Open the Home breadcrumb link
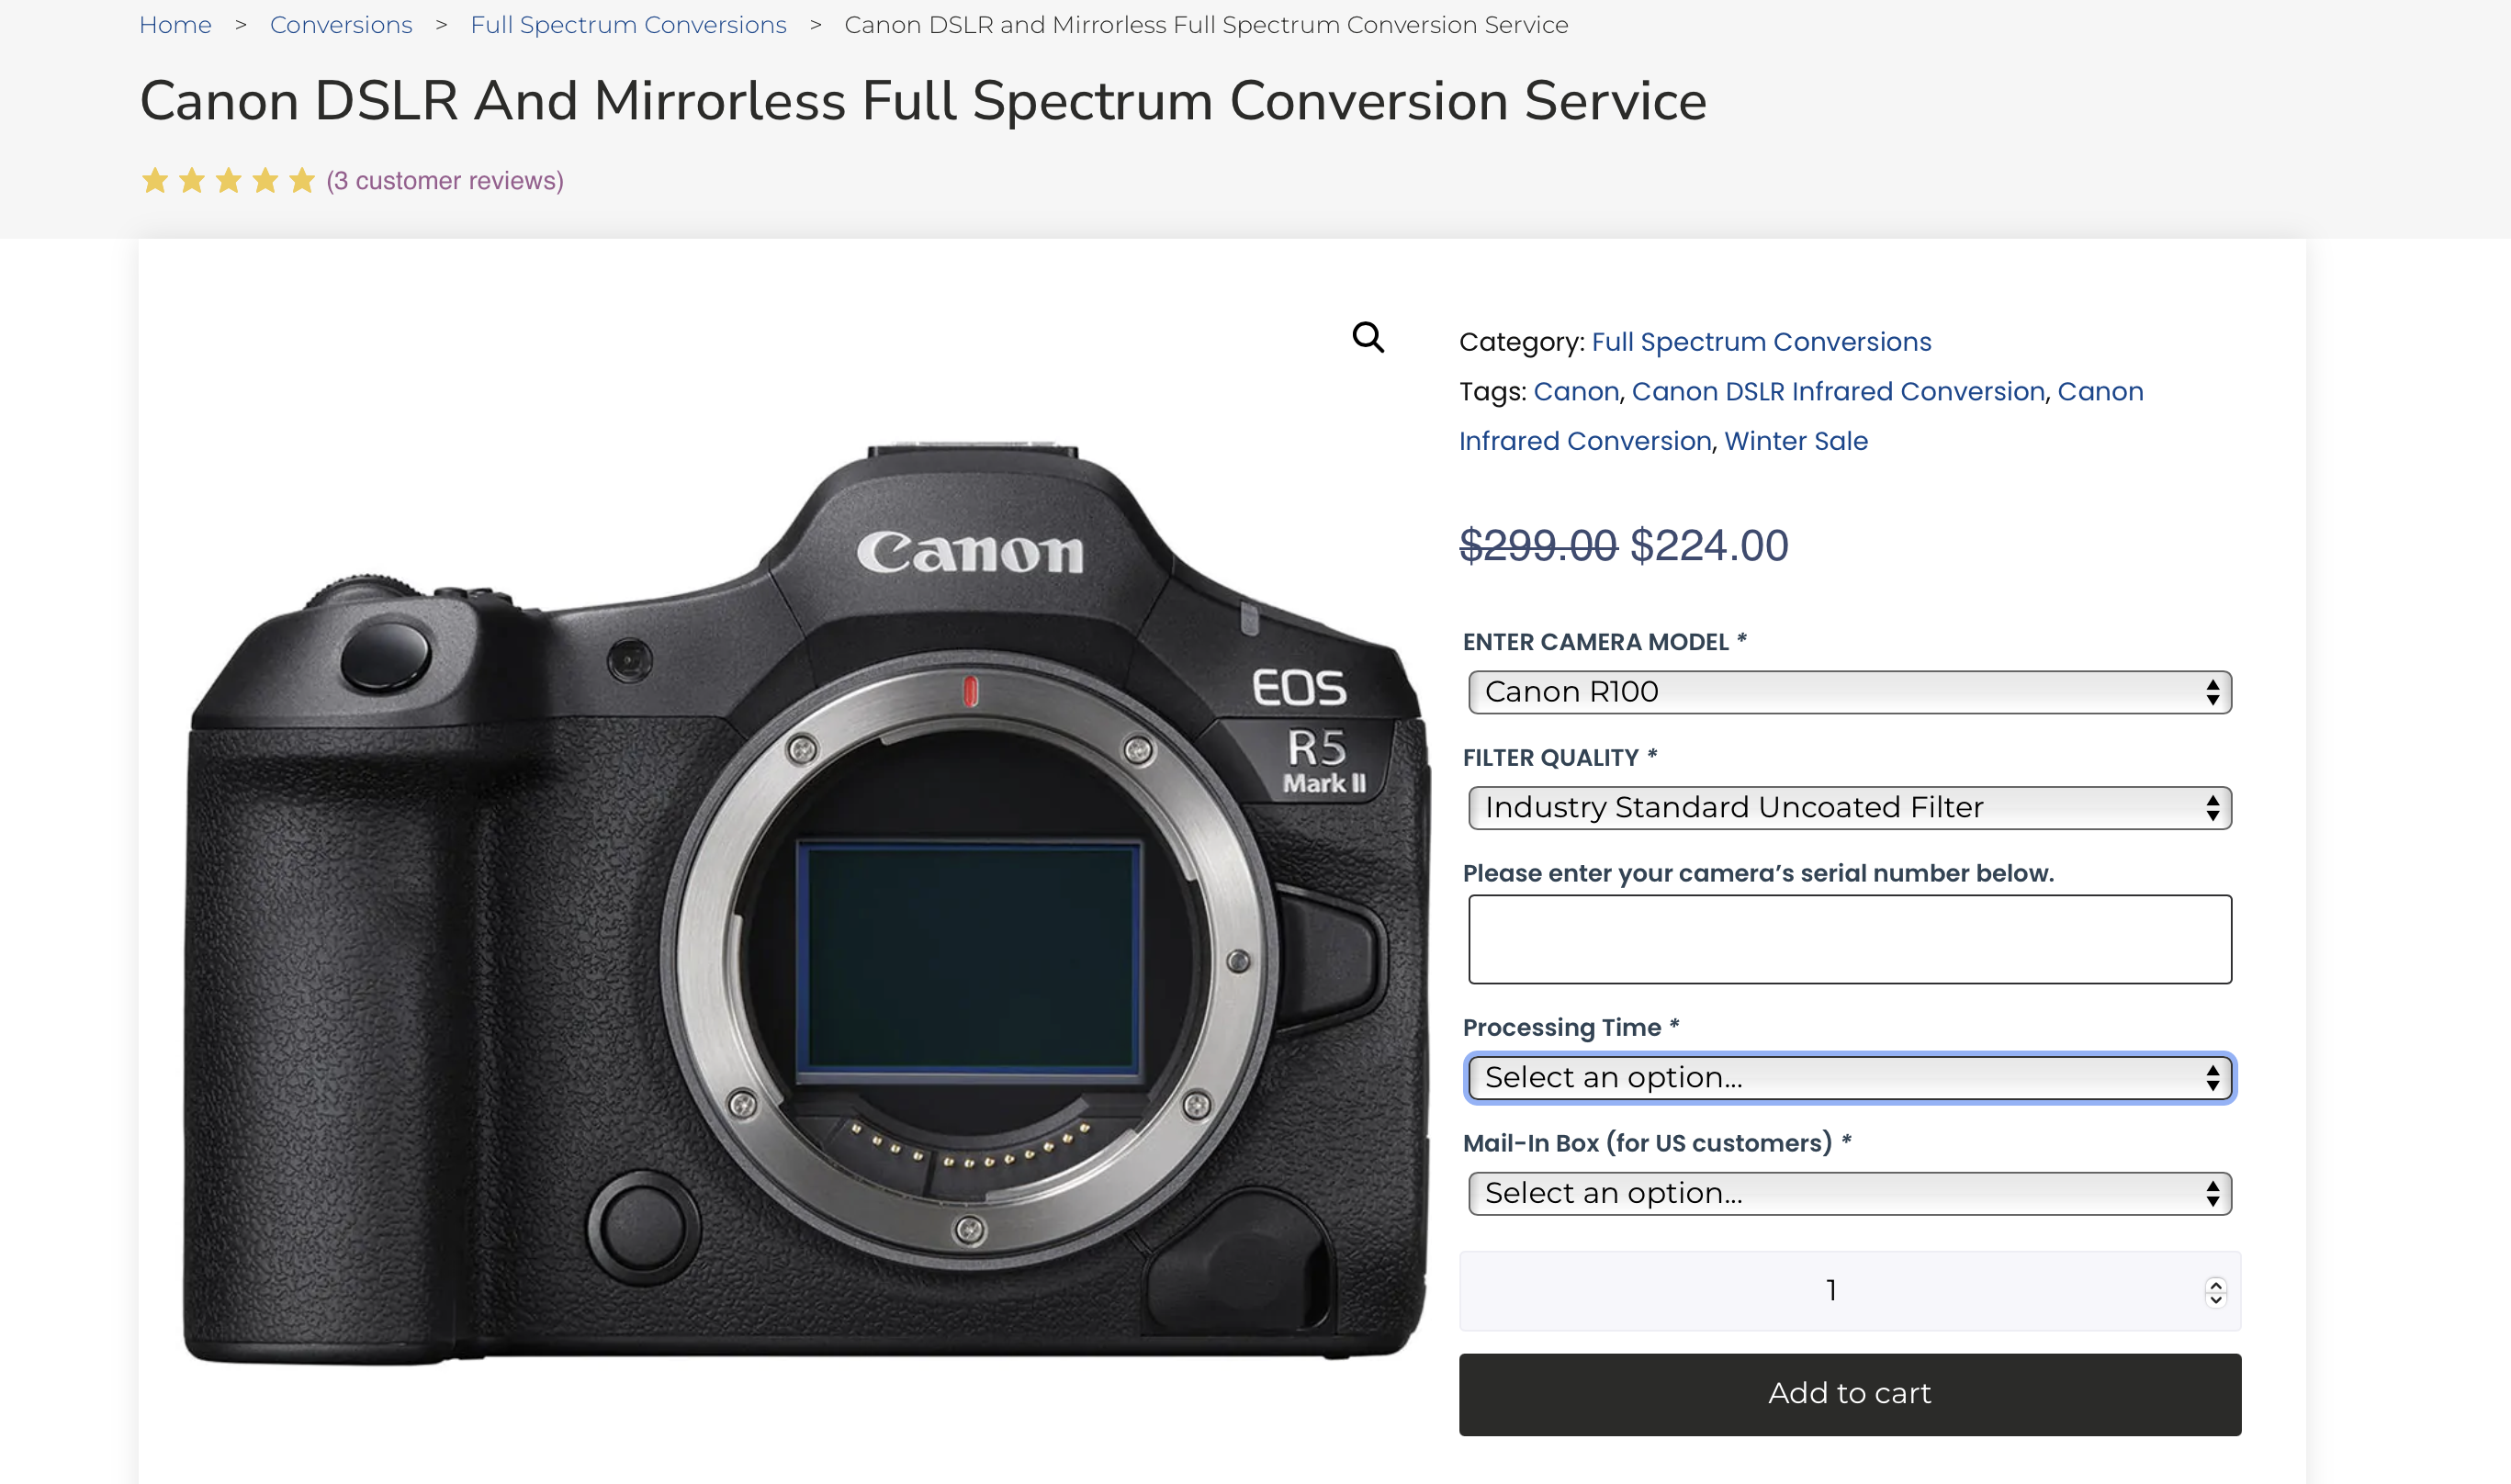The height and width of the screenshot is (1484, 2511). coord(176,24)
